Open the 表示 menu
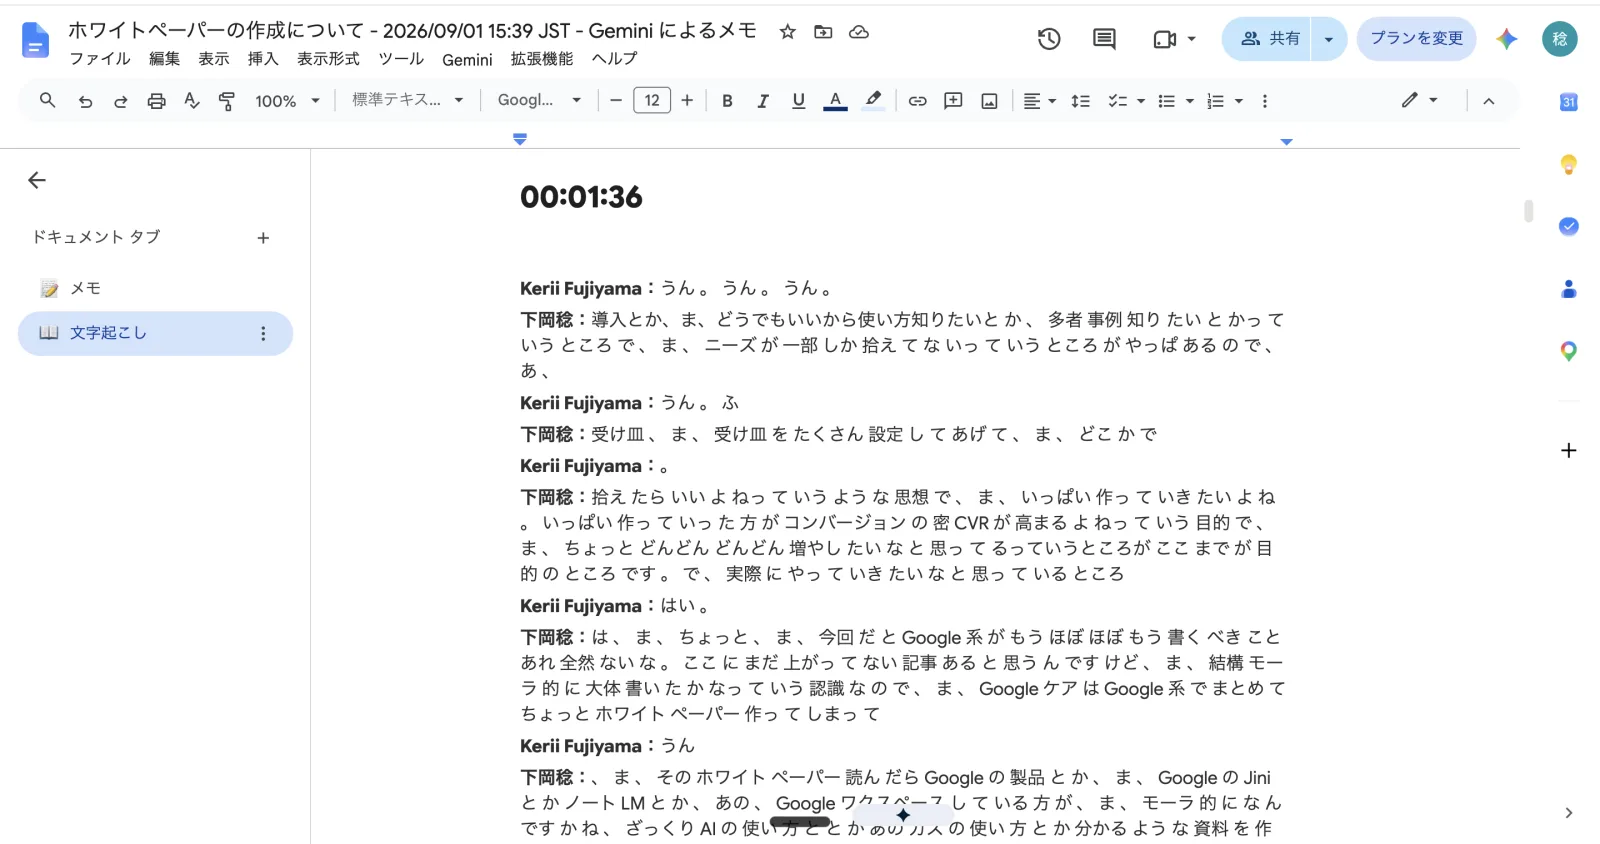1600x844 pixels. 214,59
